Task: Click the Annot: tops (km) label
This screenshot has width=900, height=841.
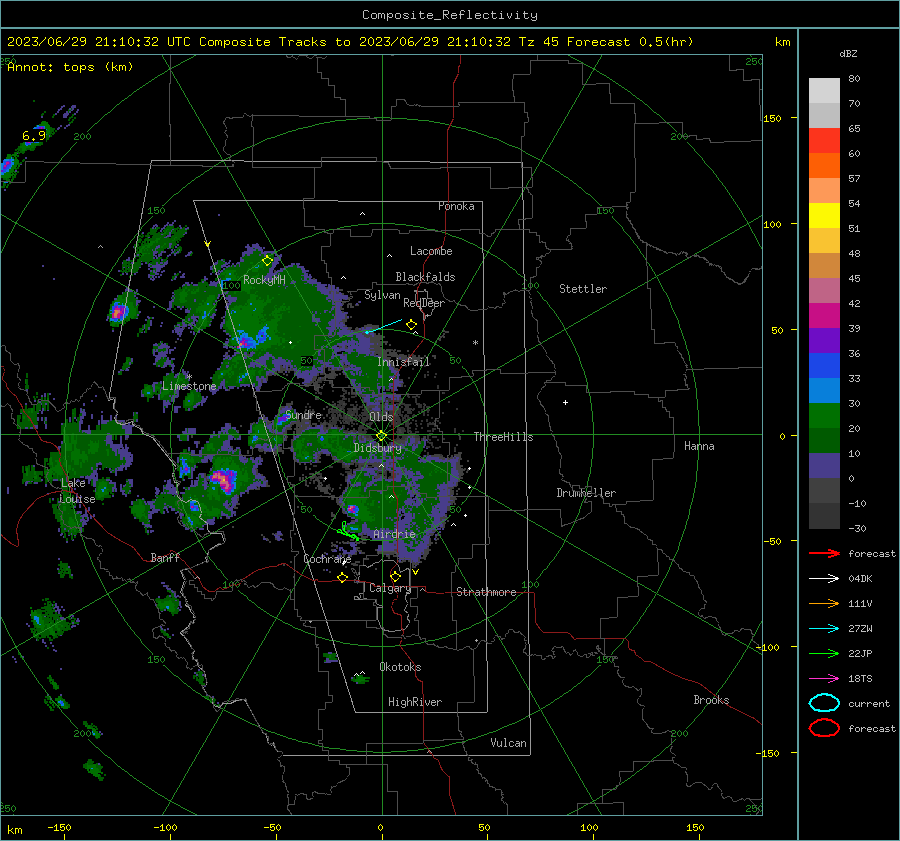Action: 70,67
